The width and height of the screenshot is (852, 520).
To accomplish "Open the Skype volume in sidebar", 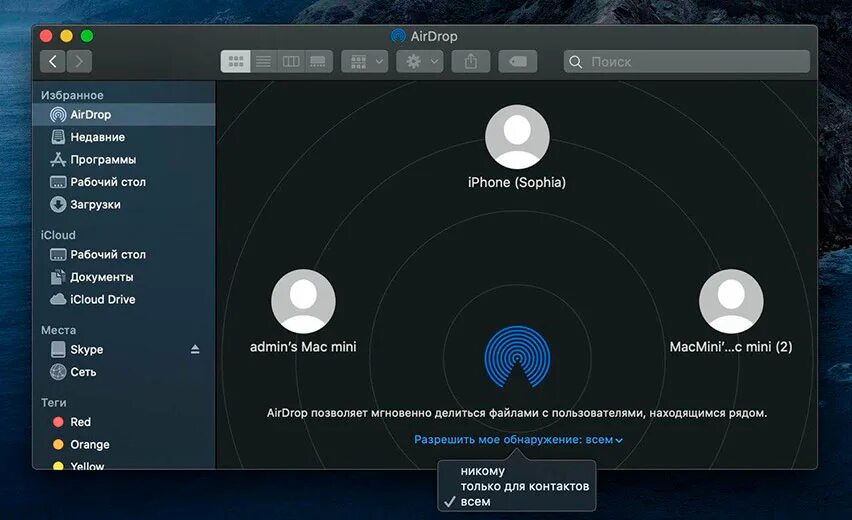I will 124,349.
